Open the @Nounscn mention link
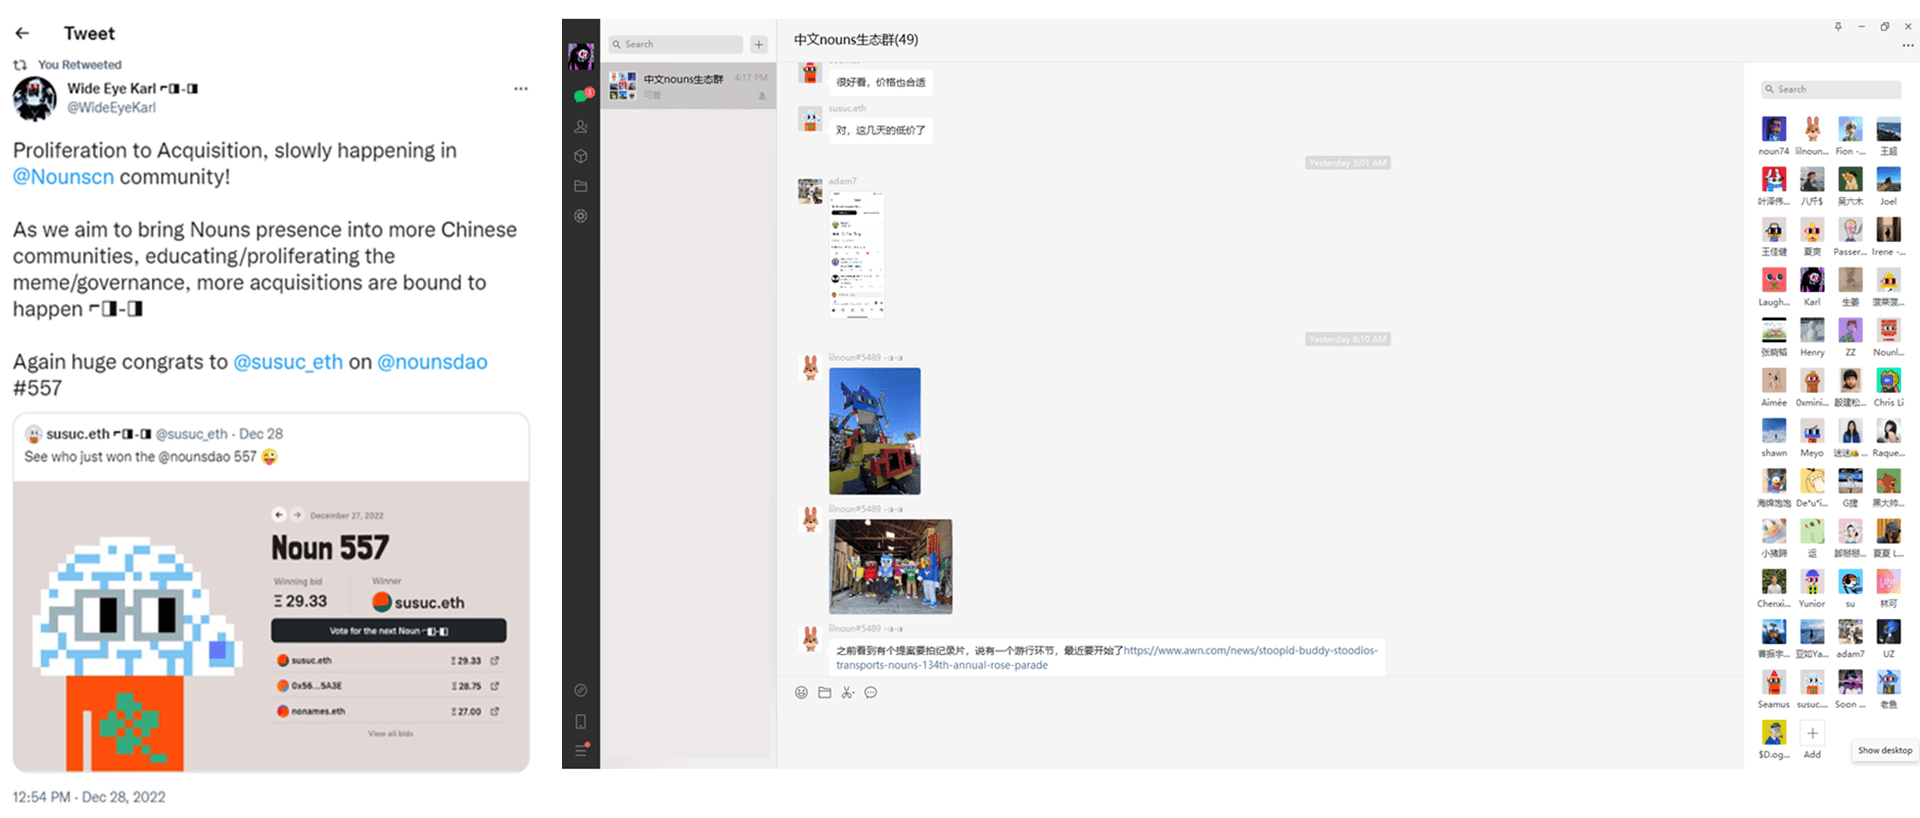1920x818 pixels. click(x=63, y=177)
